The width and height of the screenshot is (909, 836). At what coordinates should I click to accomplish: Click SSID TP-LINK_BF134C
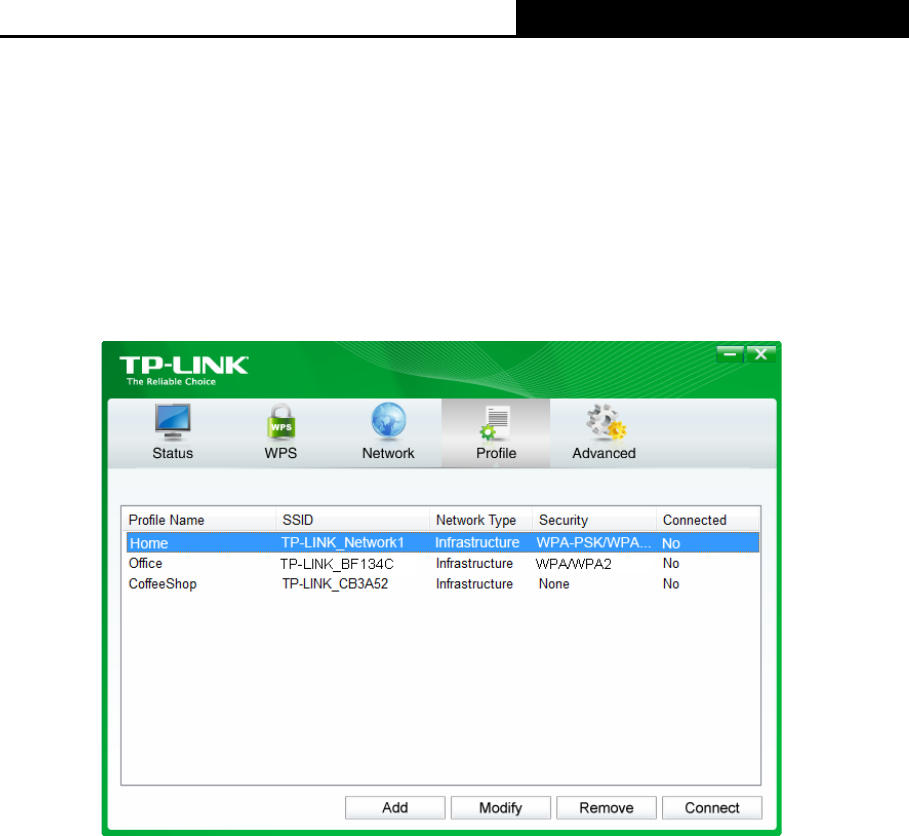pos(337,564)
